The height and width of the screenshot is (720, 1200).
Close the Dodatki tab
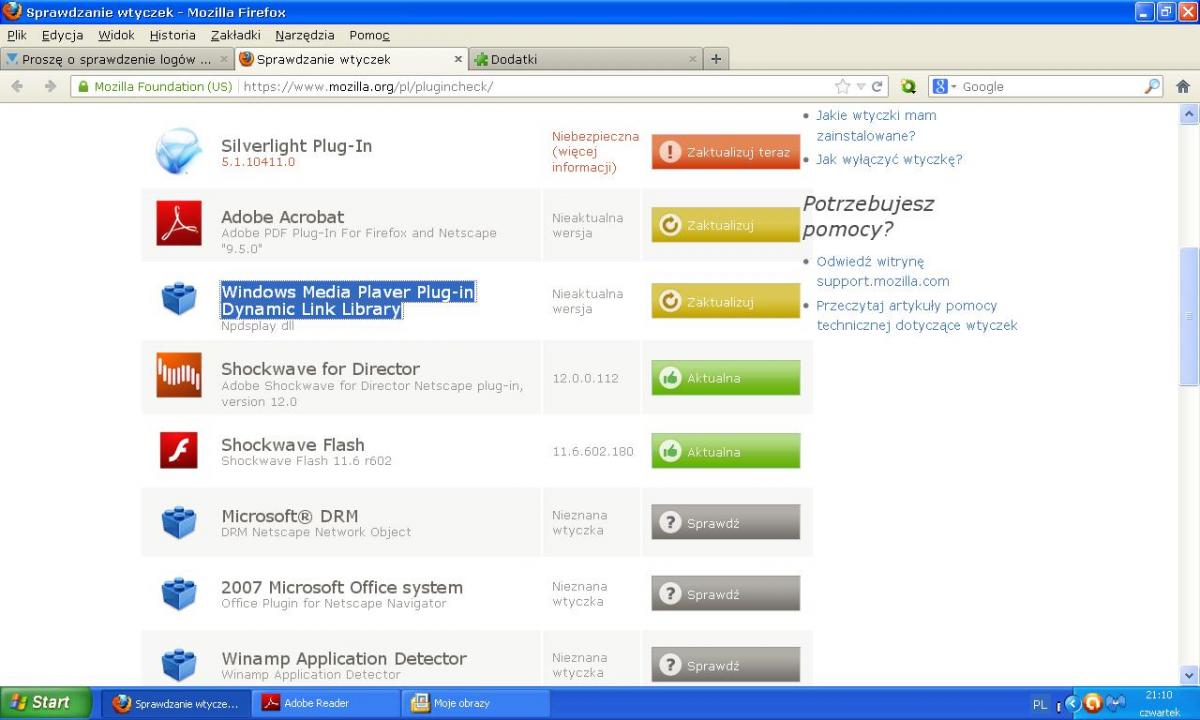point(693,59)
